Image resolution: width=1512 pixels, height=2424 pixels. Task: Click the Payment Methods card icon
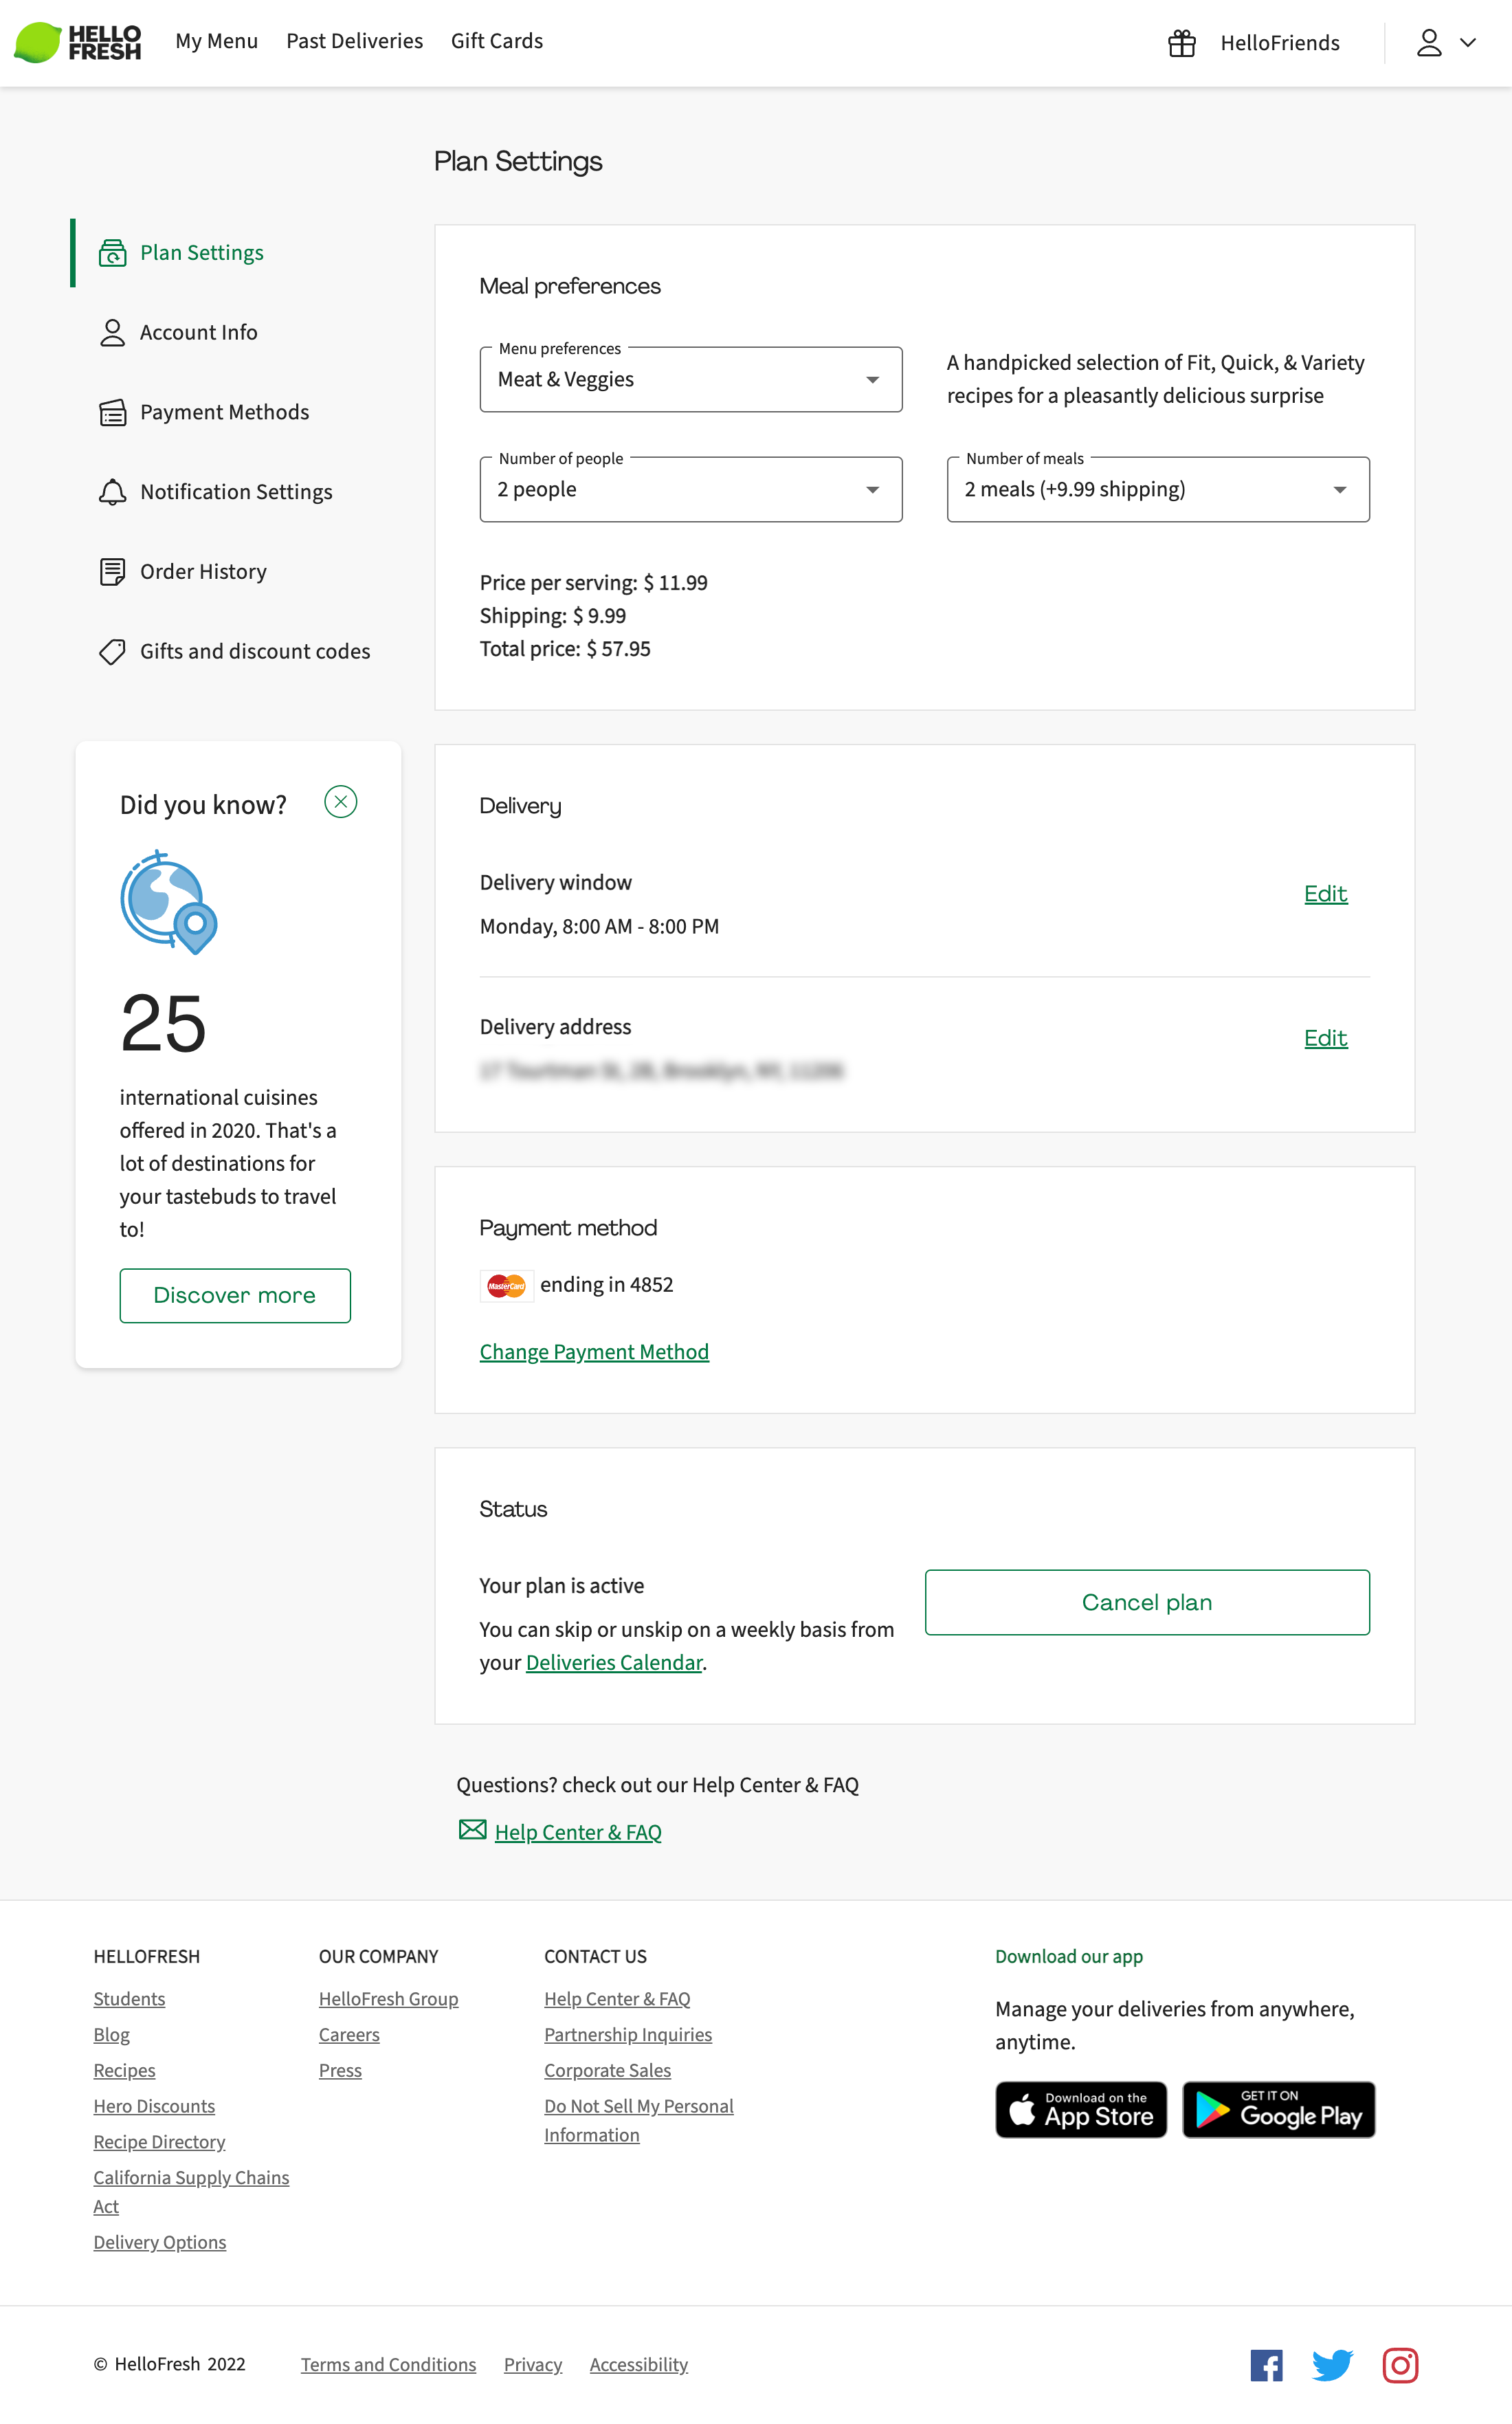point(111,412)
